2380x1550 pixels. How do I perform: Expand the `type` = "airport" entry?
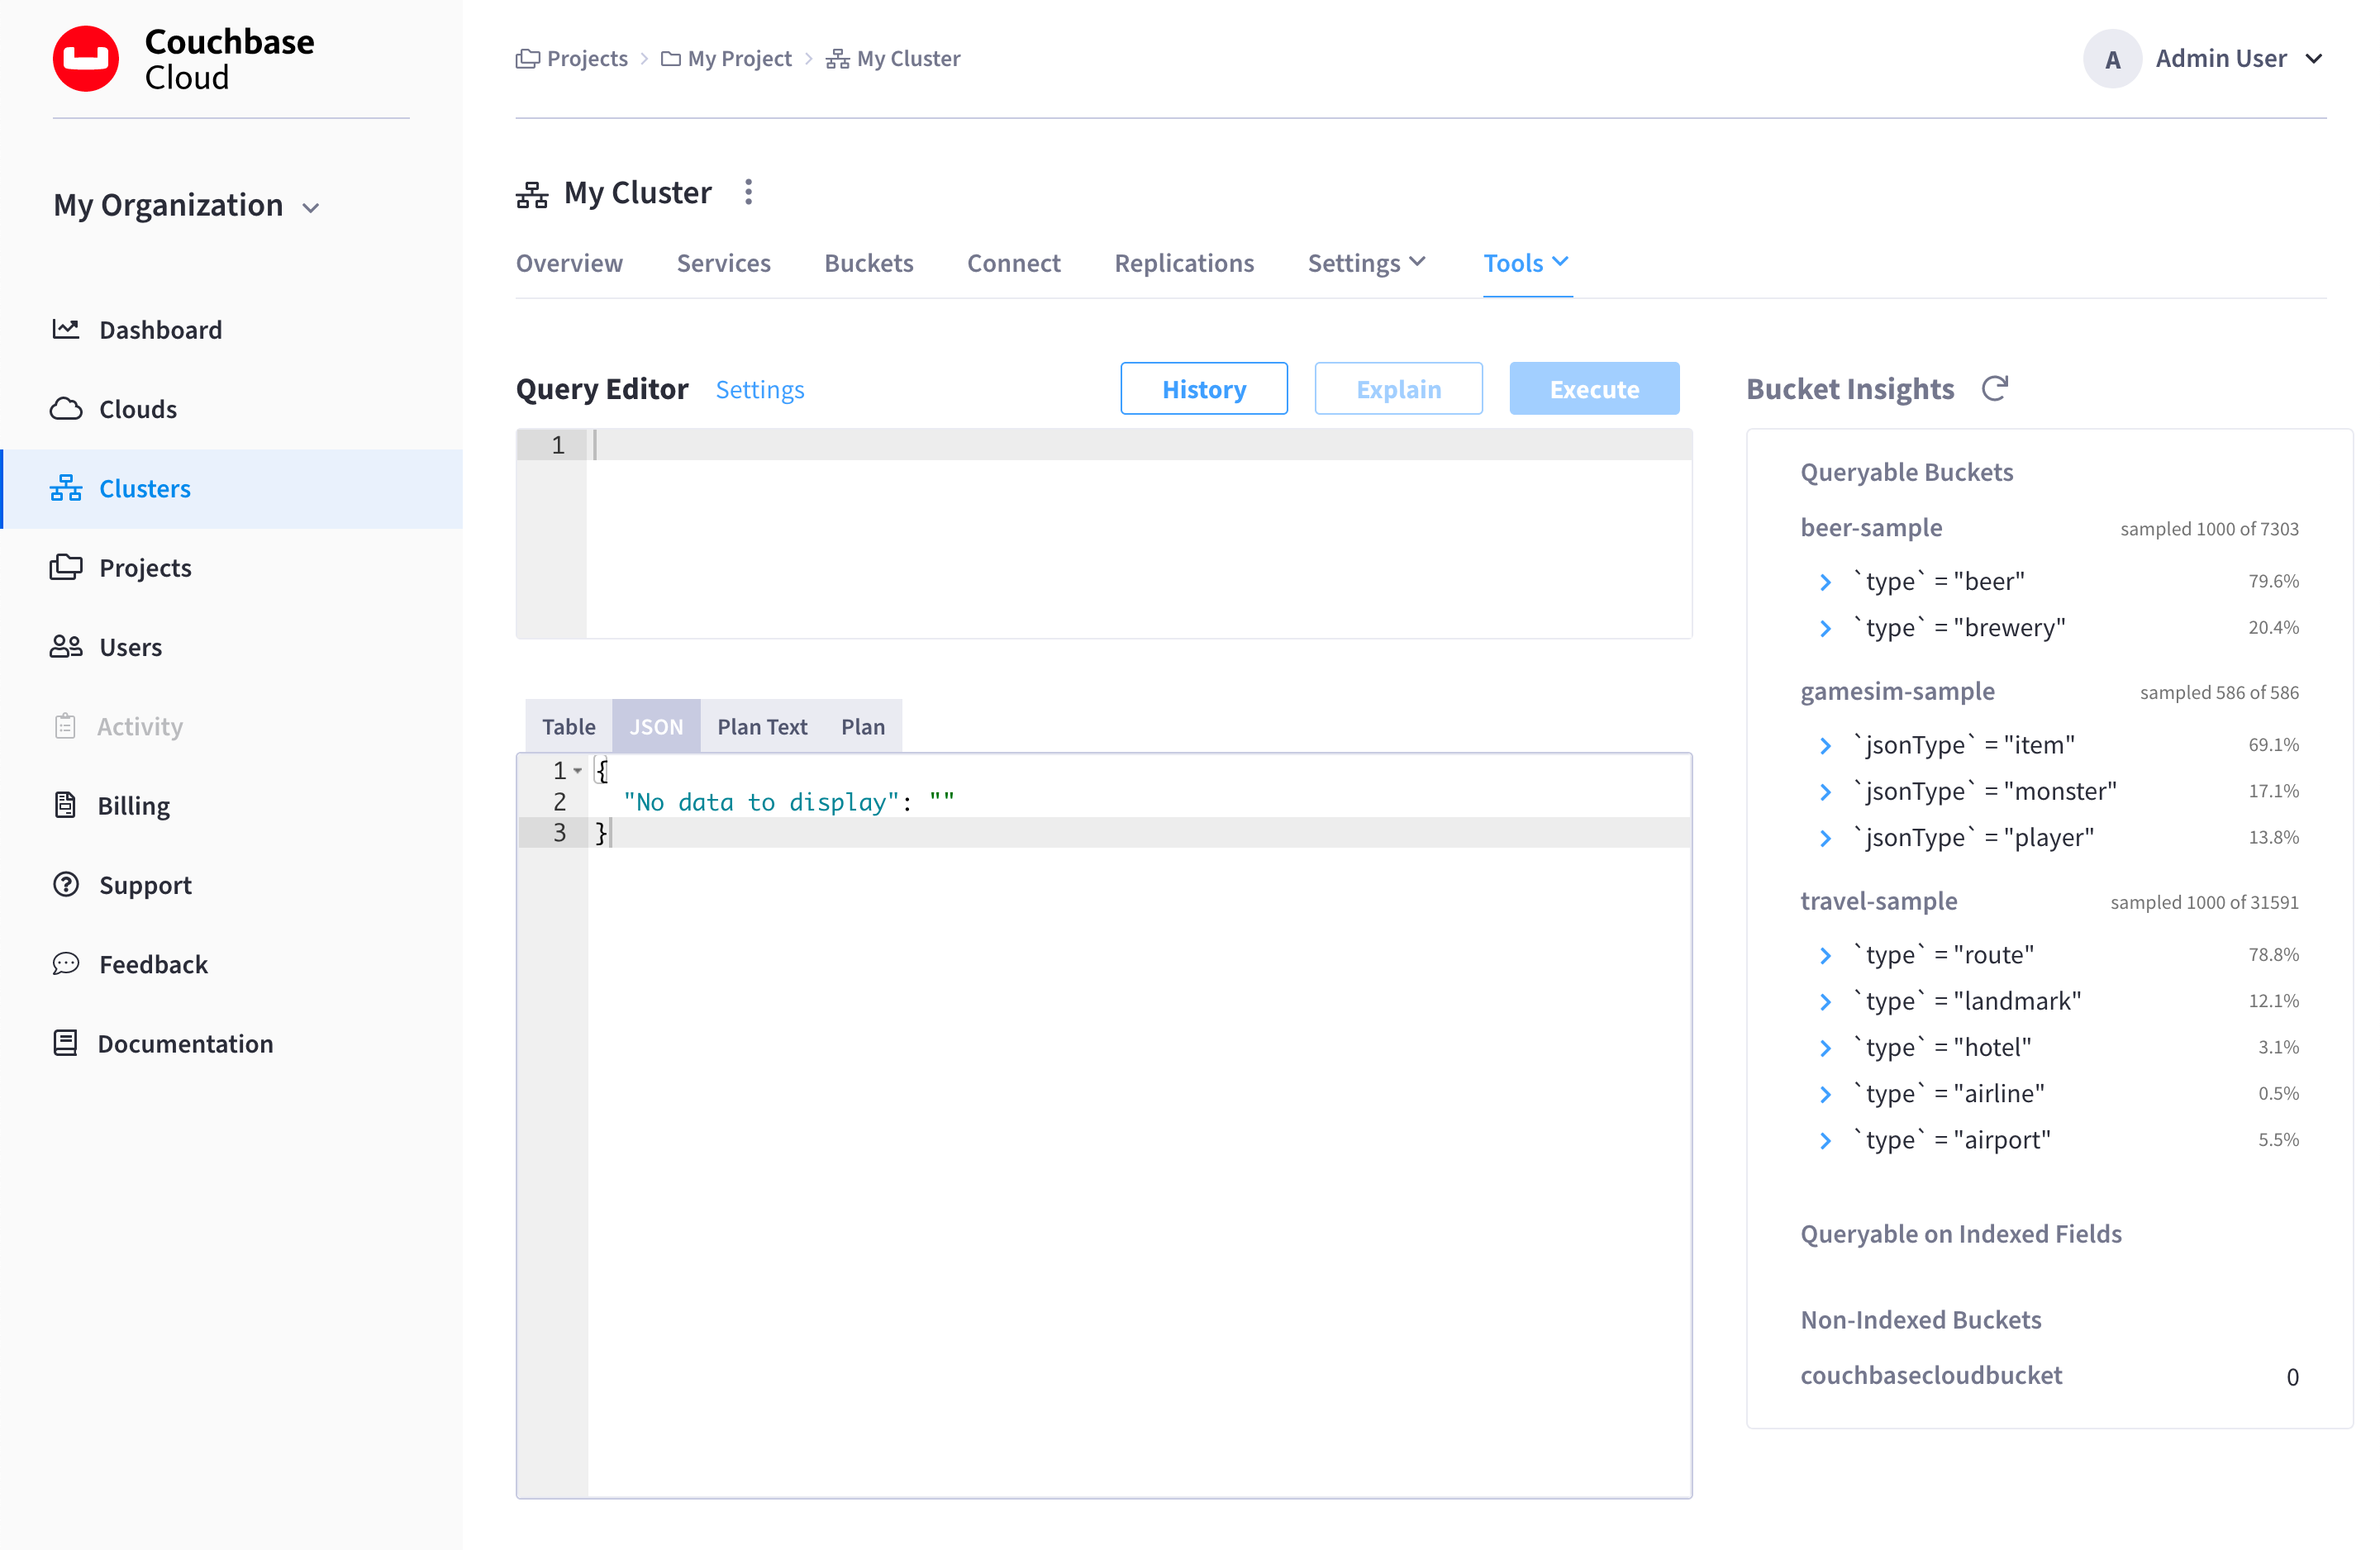(x=1825, y=1140)
